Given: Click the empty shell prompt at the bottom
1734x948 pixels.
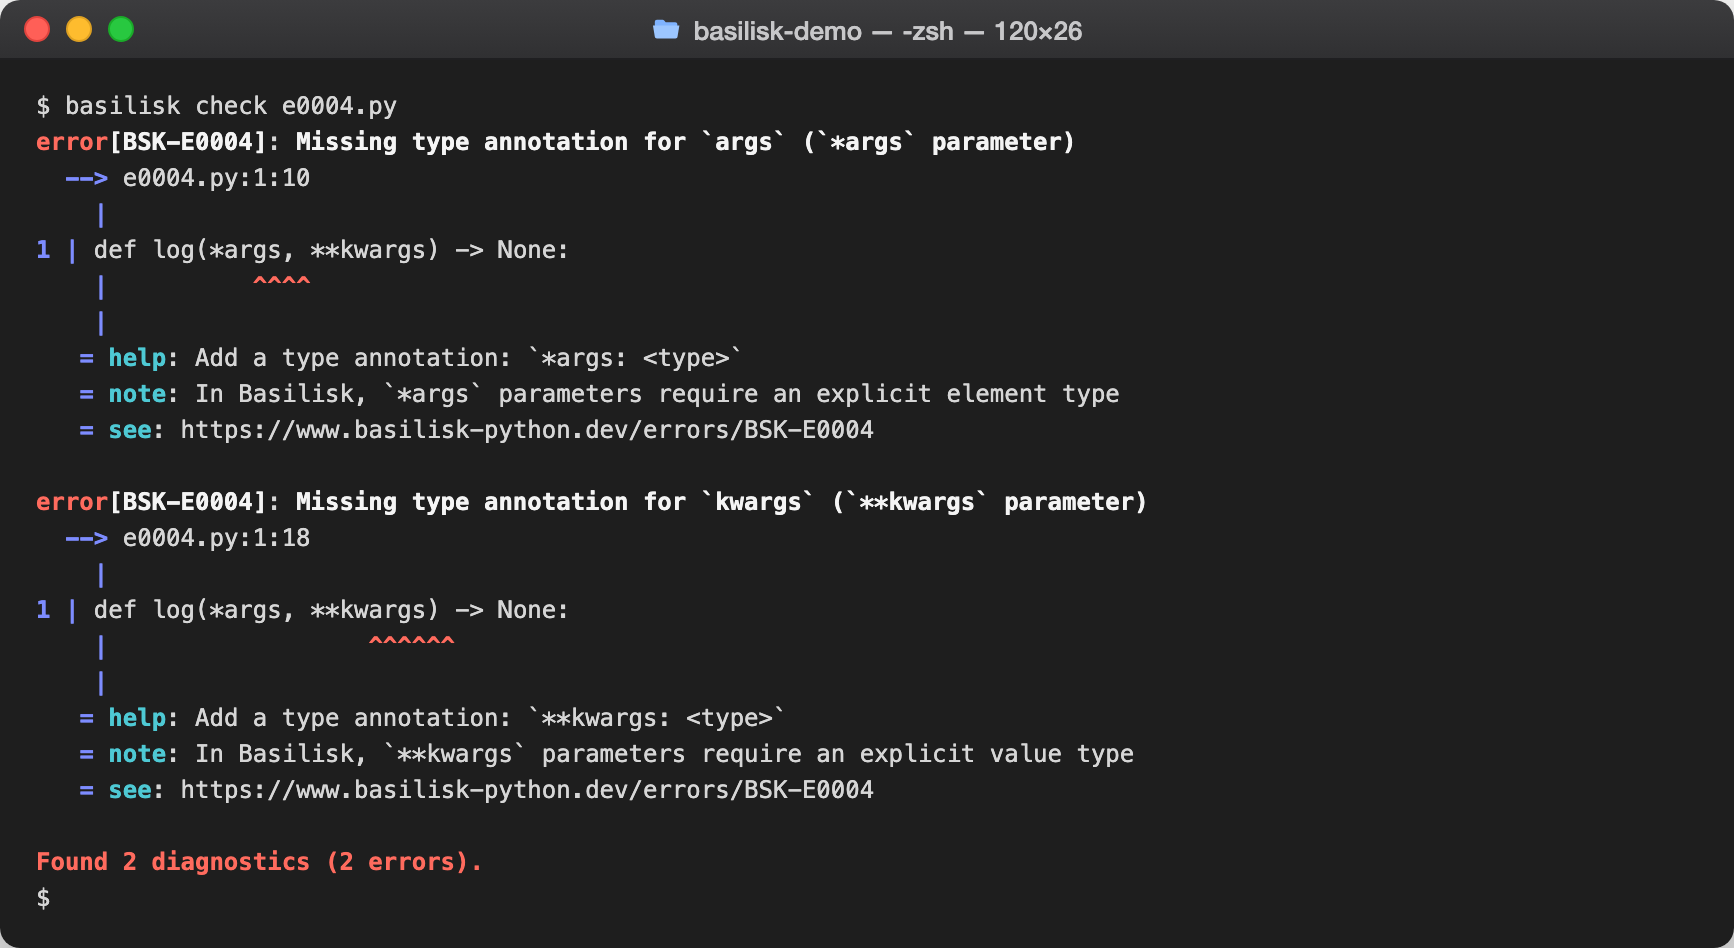Looking at the screenshot, I should (43, 898).
